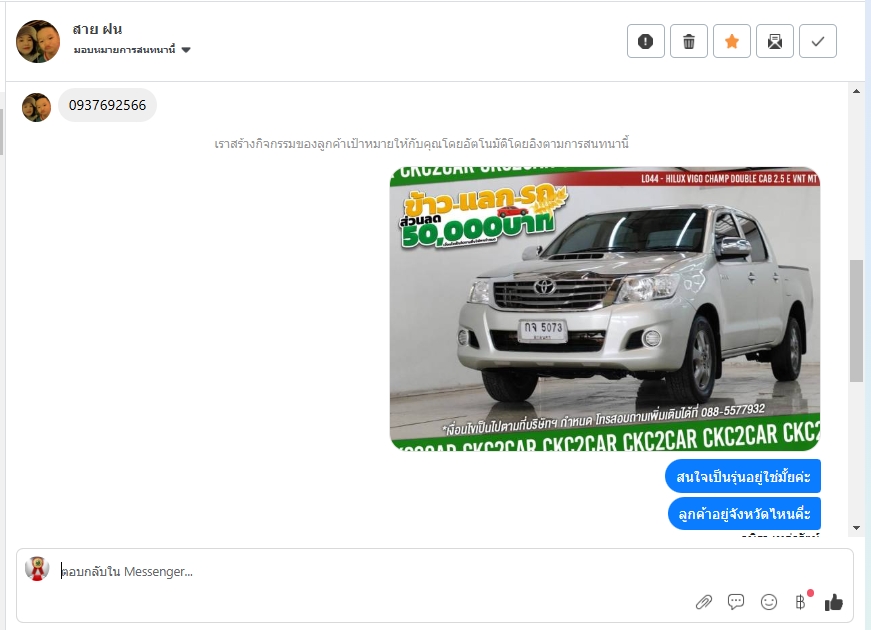871x630 pixels.
Task: Mark conversation unread with envelope icon
Action: [x=775, y=41]
